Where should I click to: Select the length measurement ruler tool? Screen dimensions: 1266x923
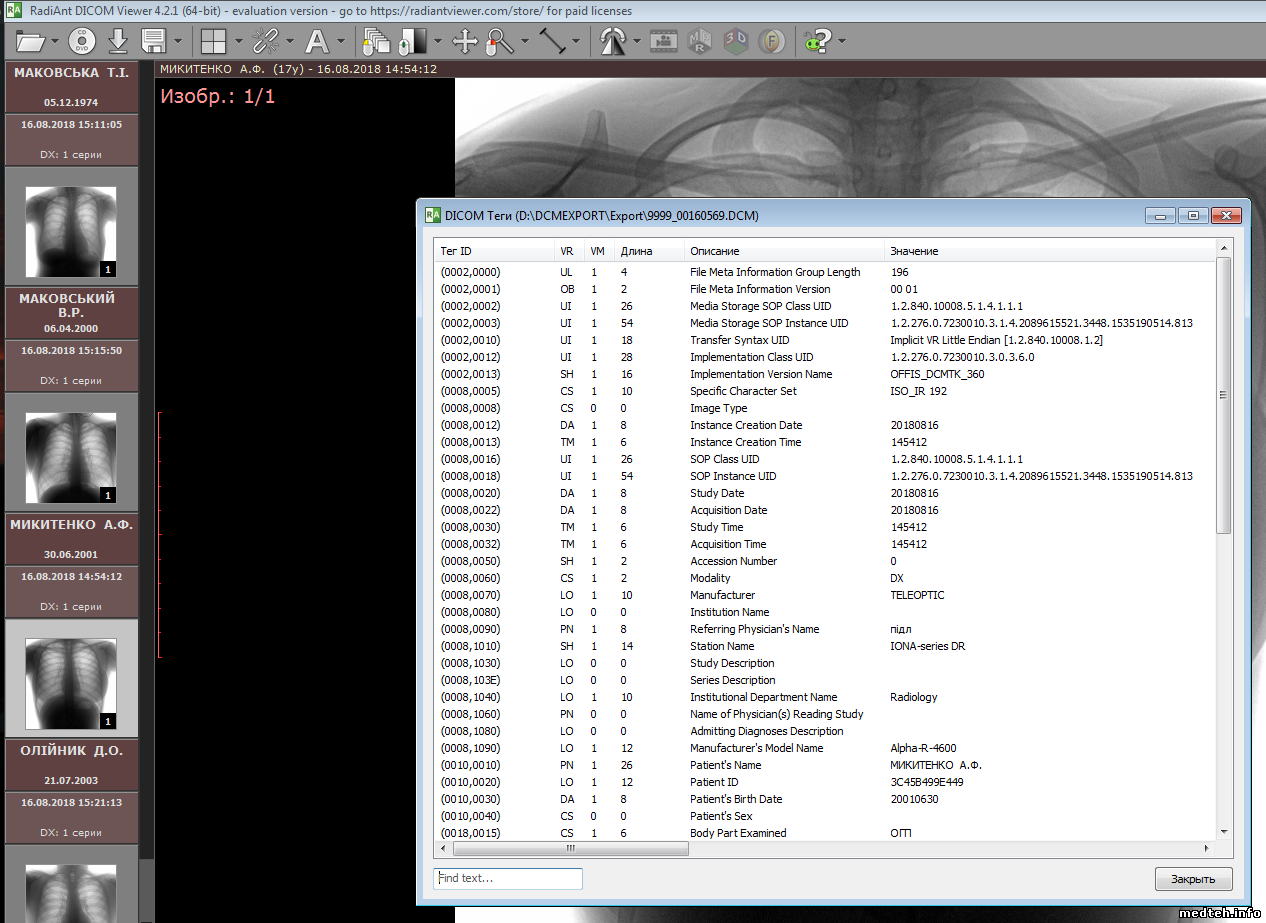[x=552, y=41]
